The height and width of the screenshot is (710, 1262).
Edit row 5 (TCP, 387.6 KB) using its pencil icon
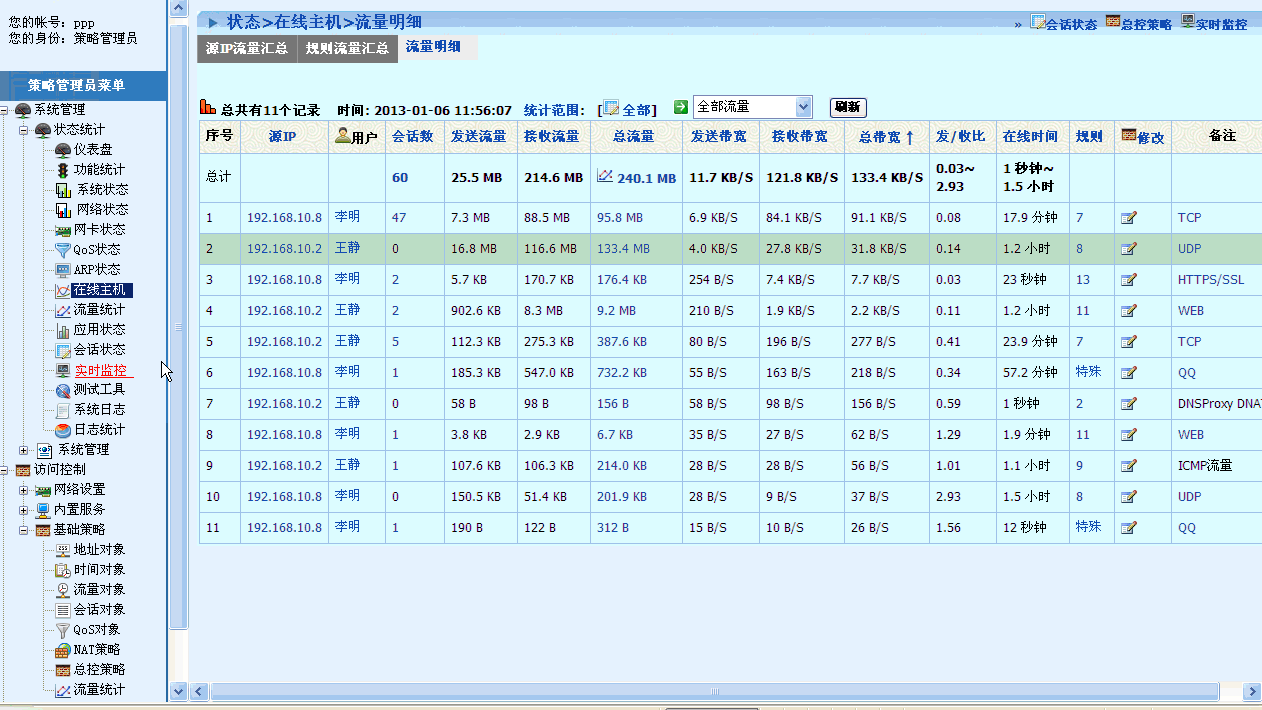click(x=1129, y=342)
